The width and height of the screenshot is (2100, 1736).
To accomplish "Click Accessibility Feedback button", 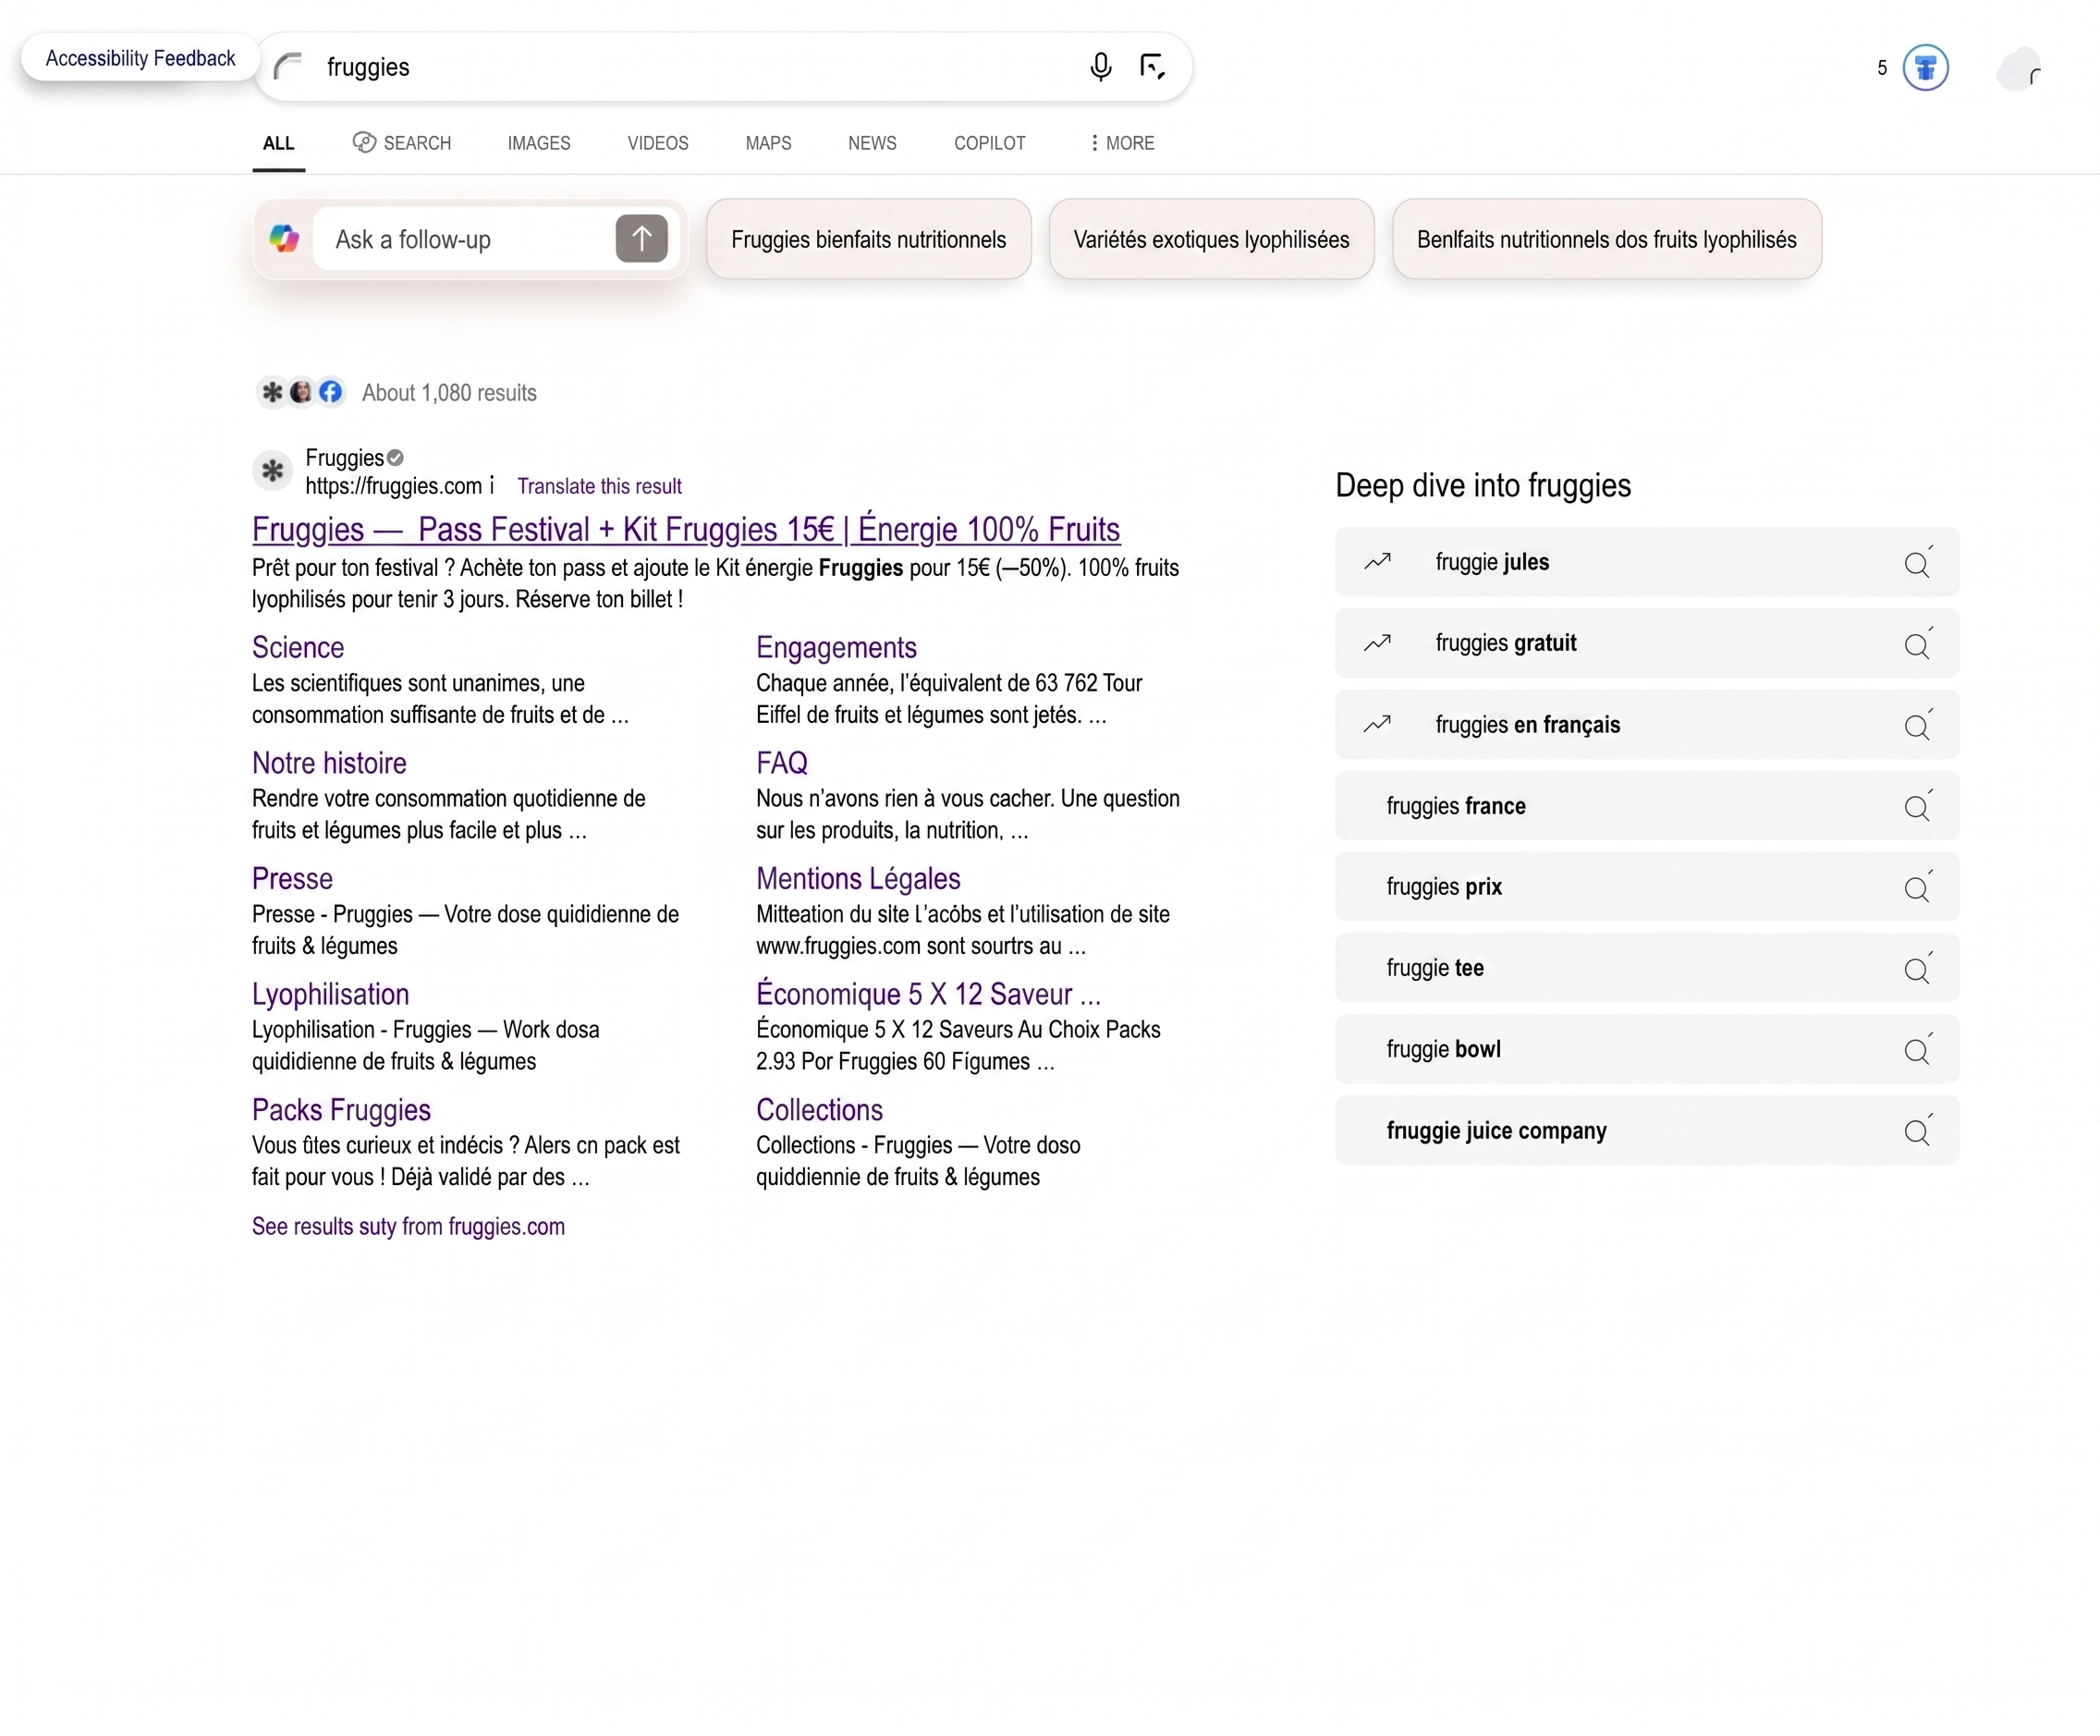I will [x=140, y=58].
